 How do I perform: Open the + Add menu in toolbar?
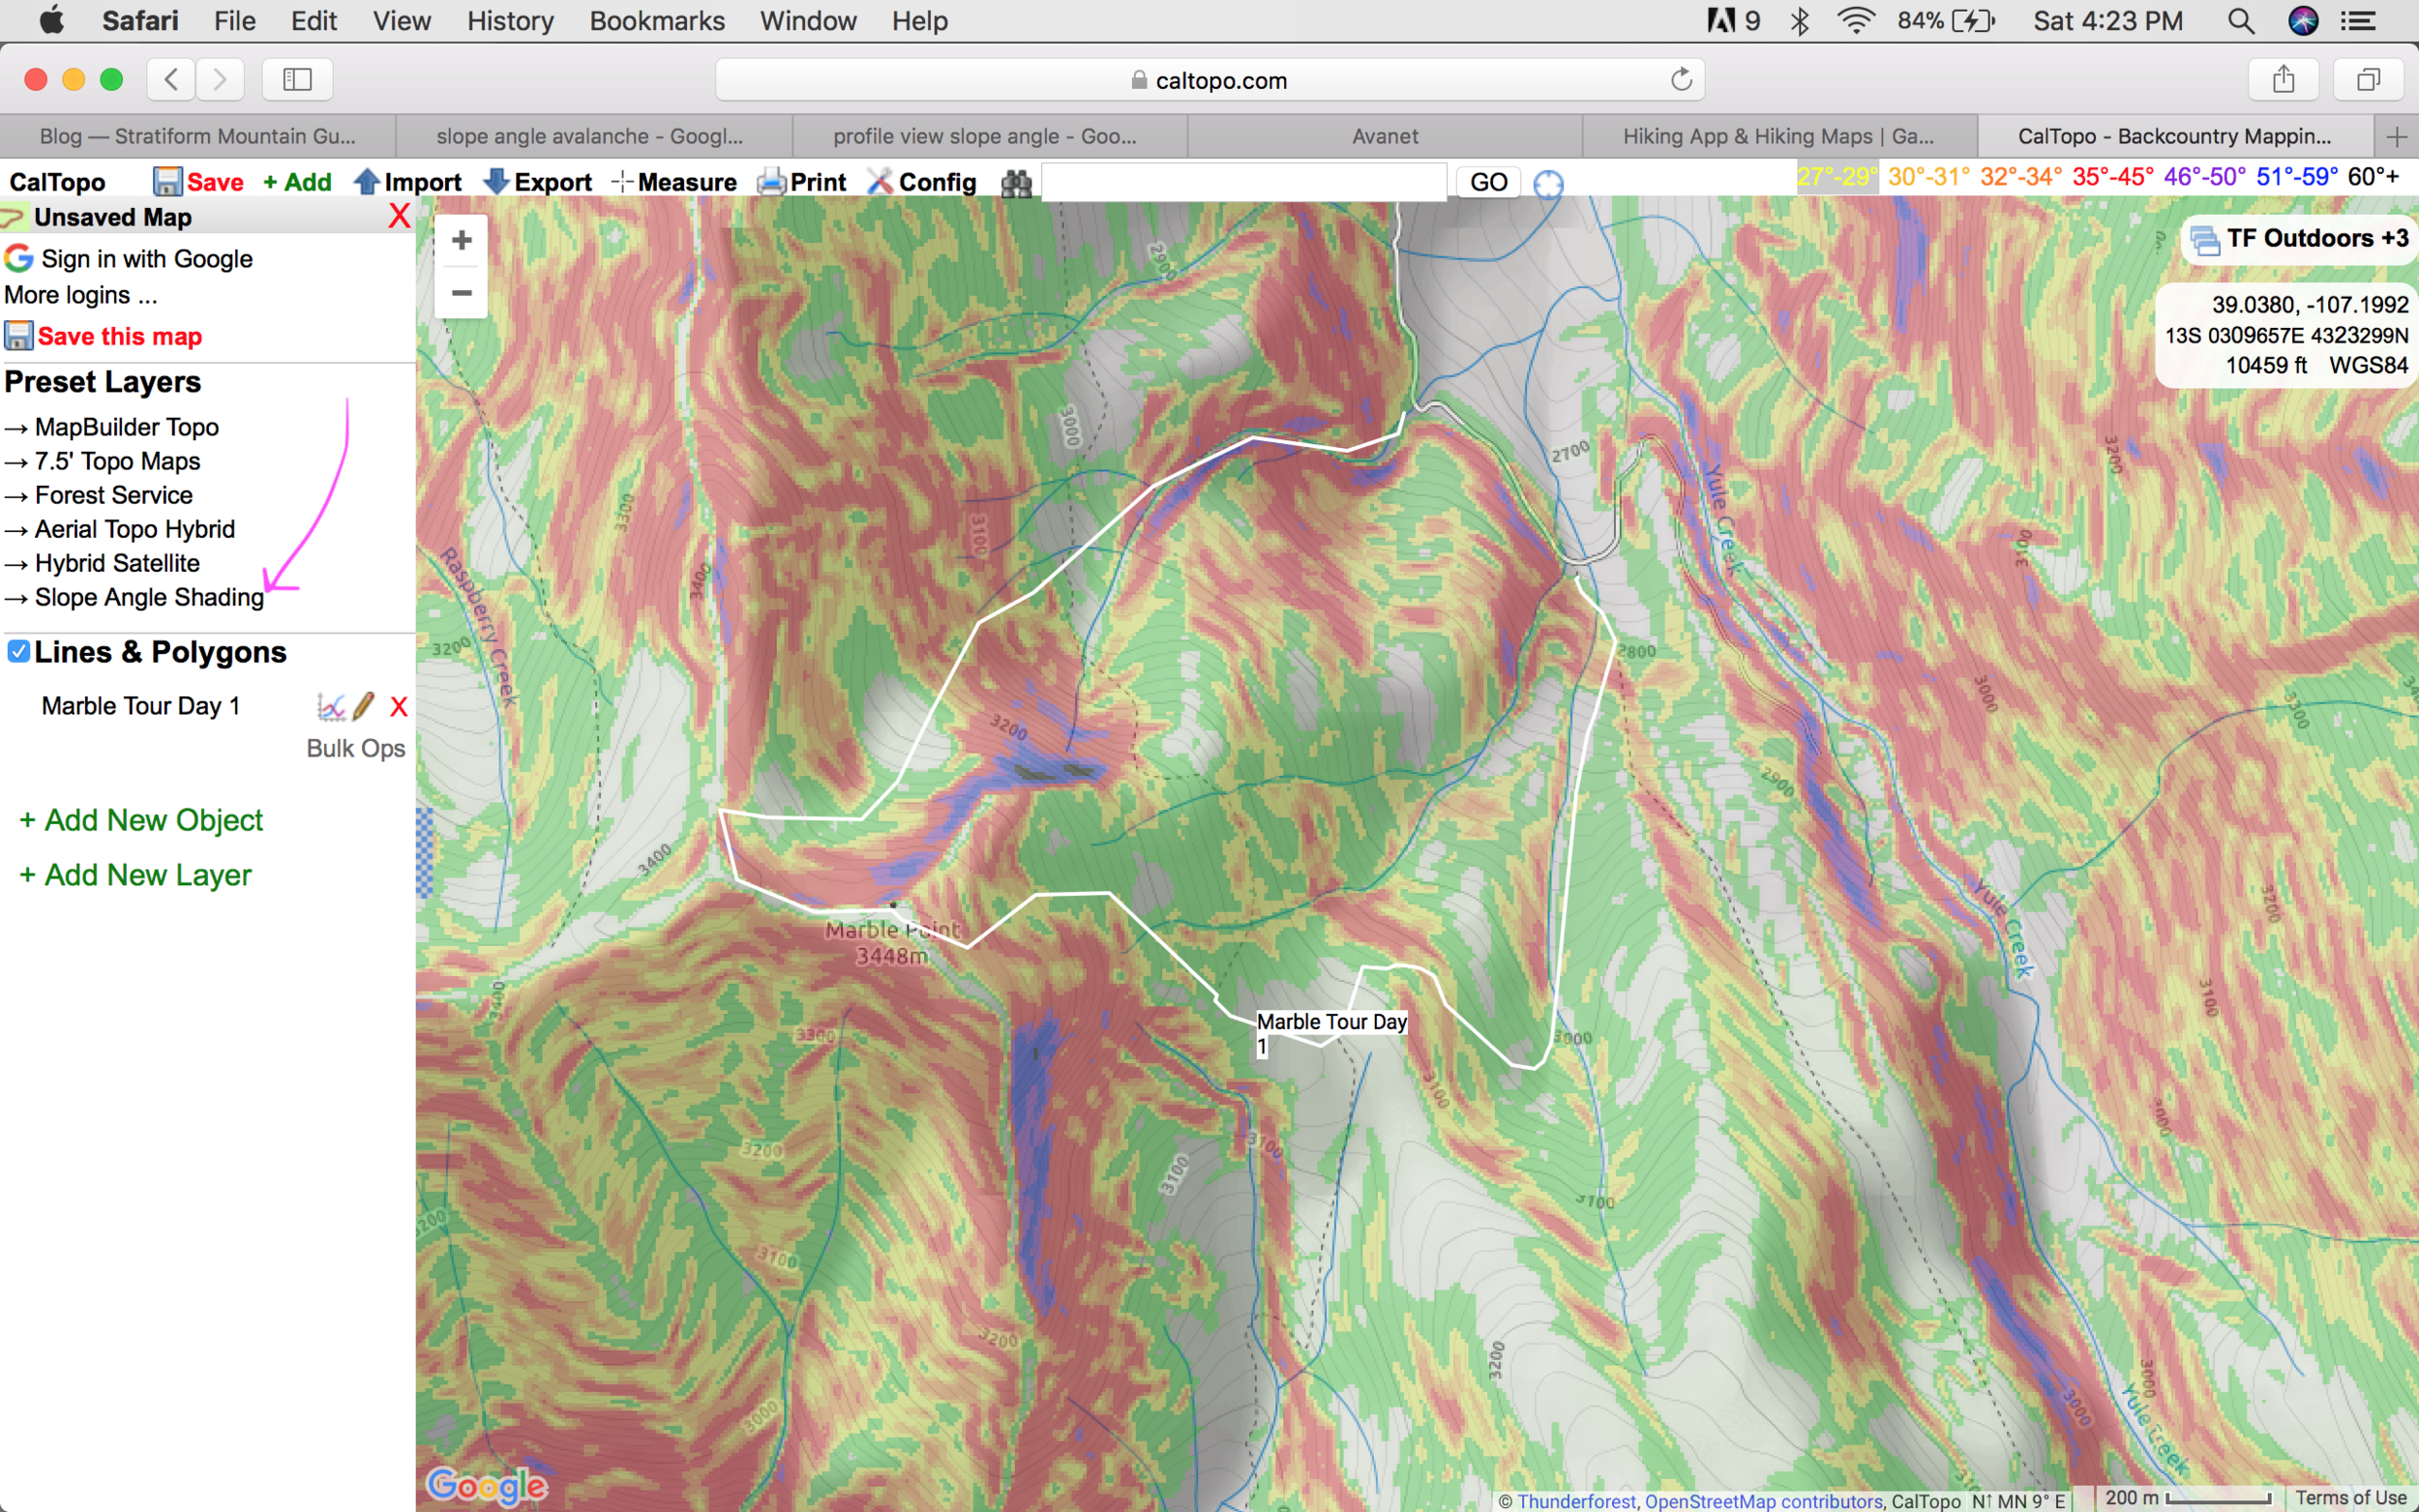(297, 182)
